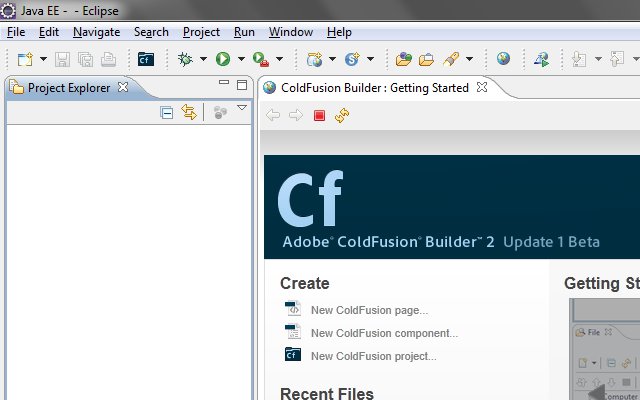Open the Window menu

(291, 32)
